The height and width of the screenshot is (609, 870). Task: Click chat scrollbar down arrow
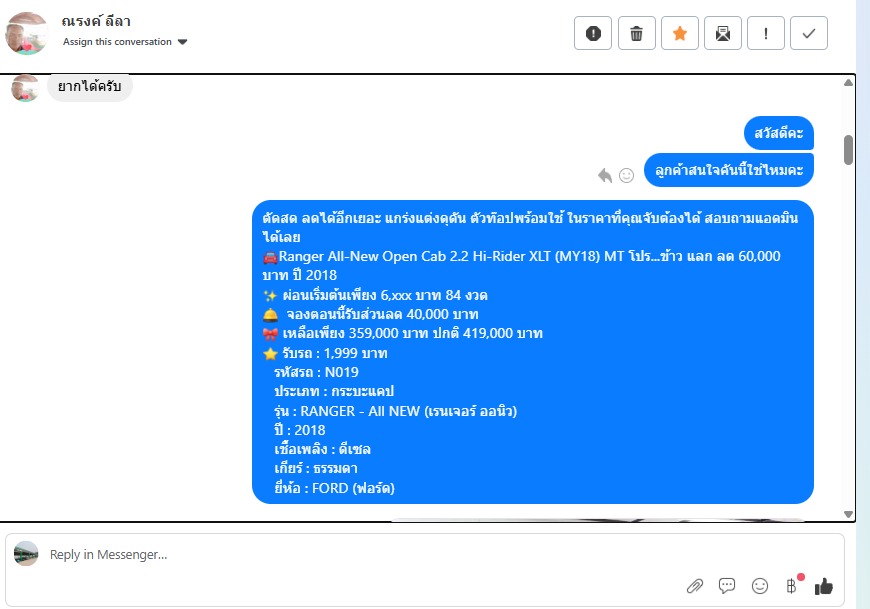[x=848, y=514]
